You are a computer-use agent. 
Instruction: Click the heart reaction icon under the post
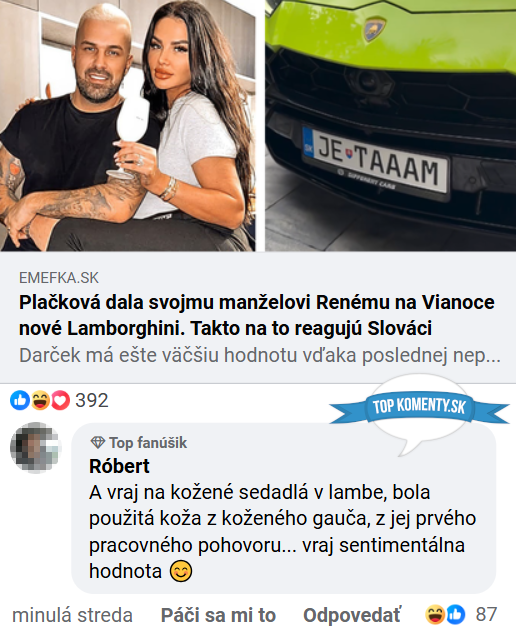point(60,400)
